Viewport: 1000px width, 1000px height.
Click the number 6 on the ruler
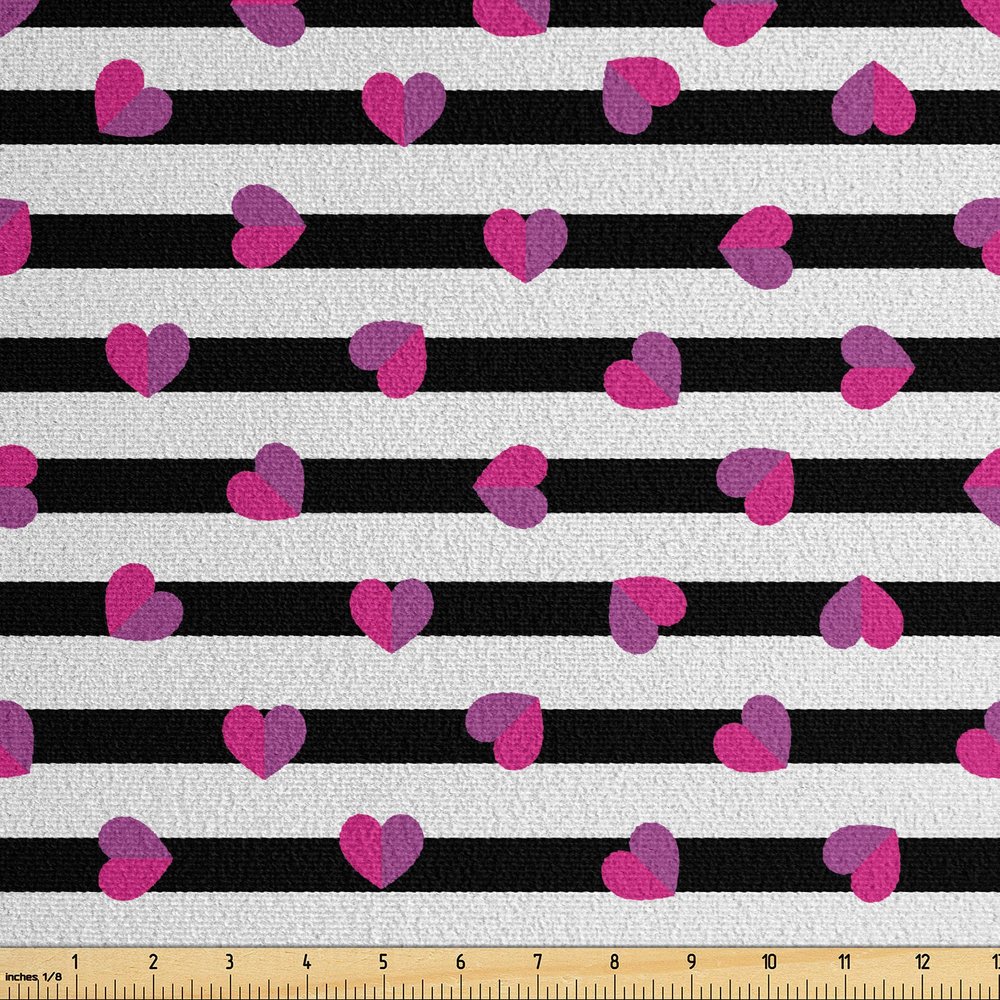tap(460, 962)
